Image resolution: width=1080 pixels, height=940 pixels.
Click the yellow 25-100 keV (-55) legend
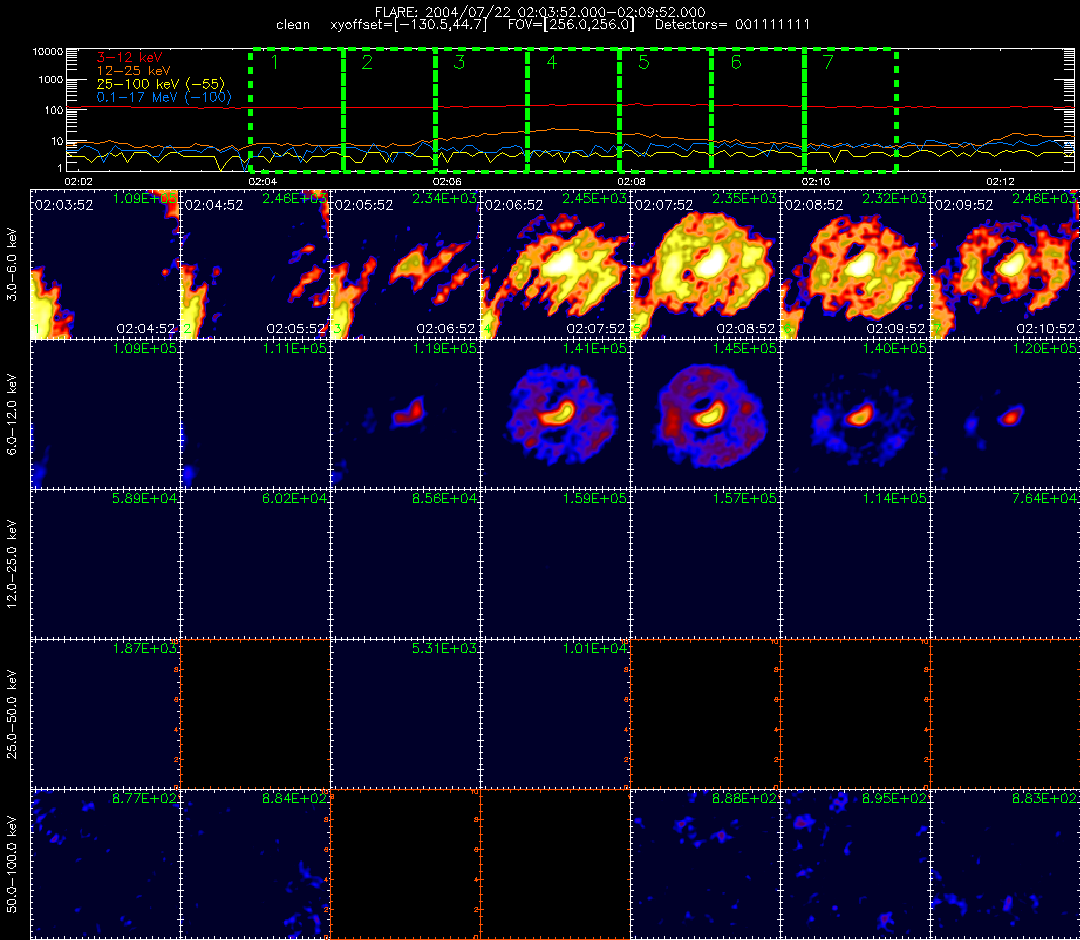coord(160,84)
